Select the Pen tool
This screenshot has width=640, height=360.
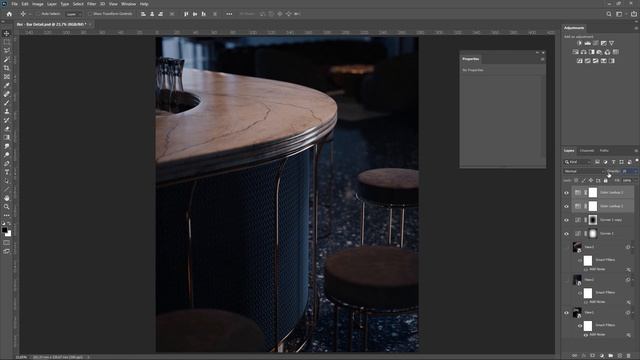[7, 163]
